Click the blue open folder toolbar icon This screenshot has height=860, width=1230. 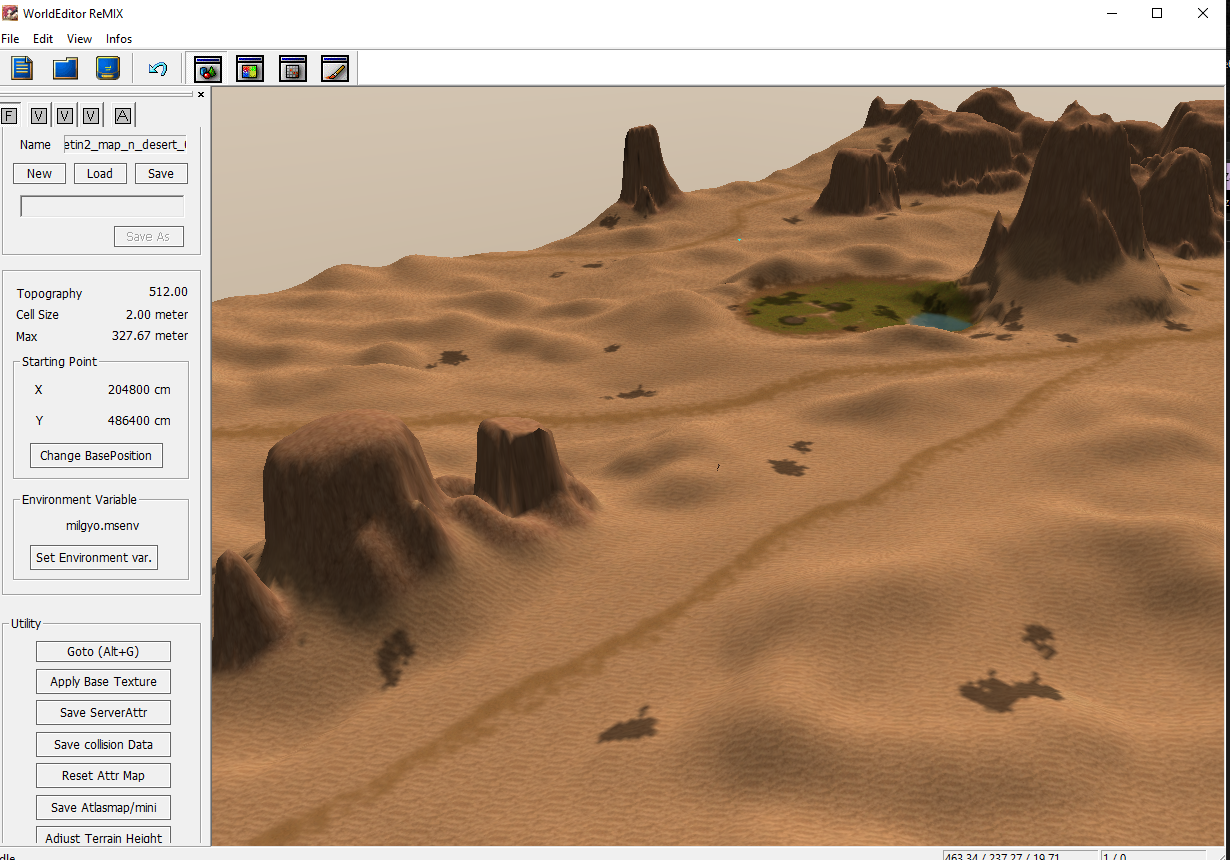point(65,68)
